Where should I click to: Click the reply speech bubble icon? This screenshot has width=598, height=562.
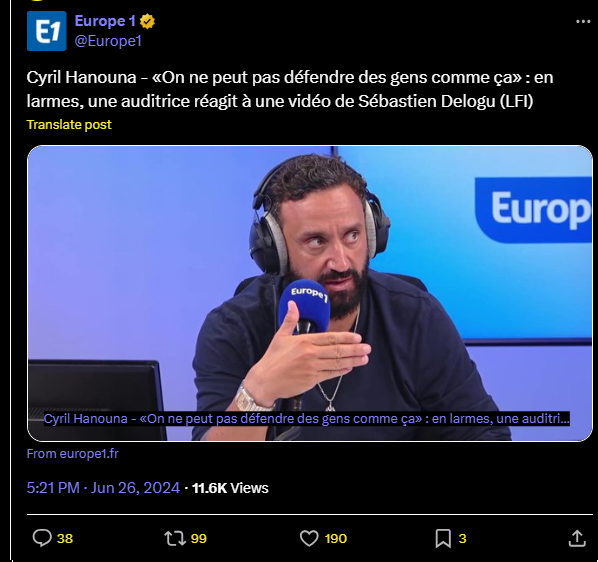tap(42, 538)
